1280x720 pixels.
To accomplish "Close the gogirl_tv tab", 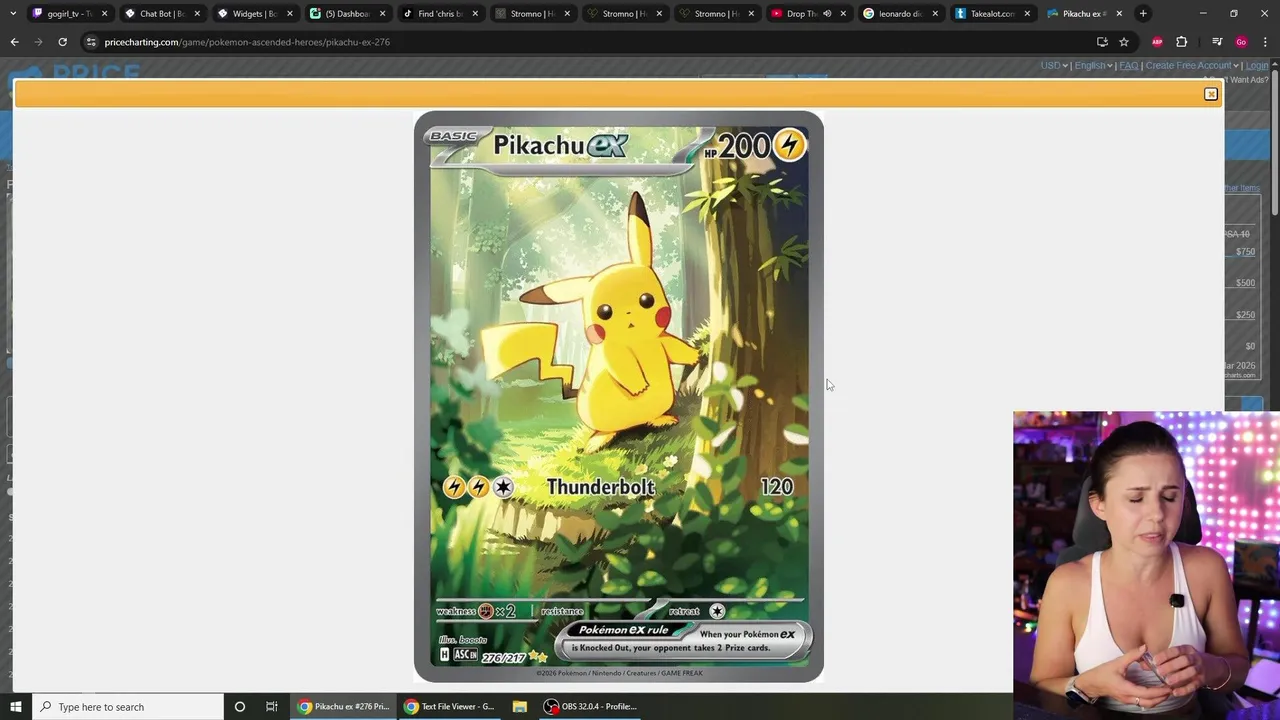I will click(104, 14).
